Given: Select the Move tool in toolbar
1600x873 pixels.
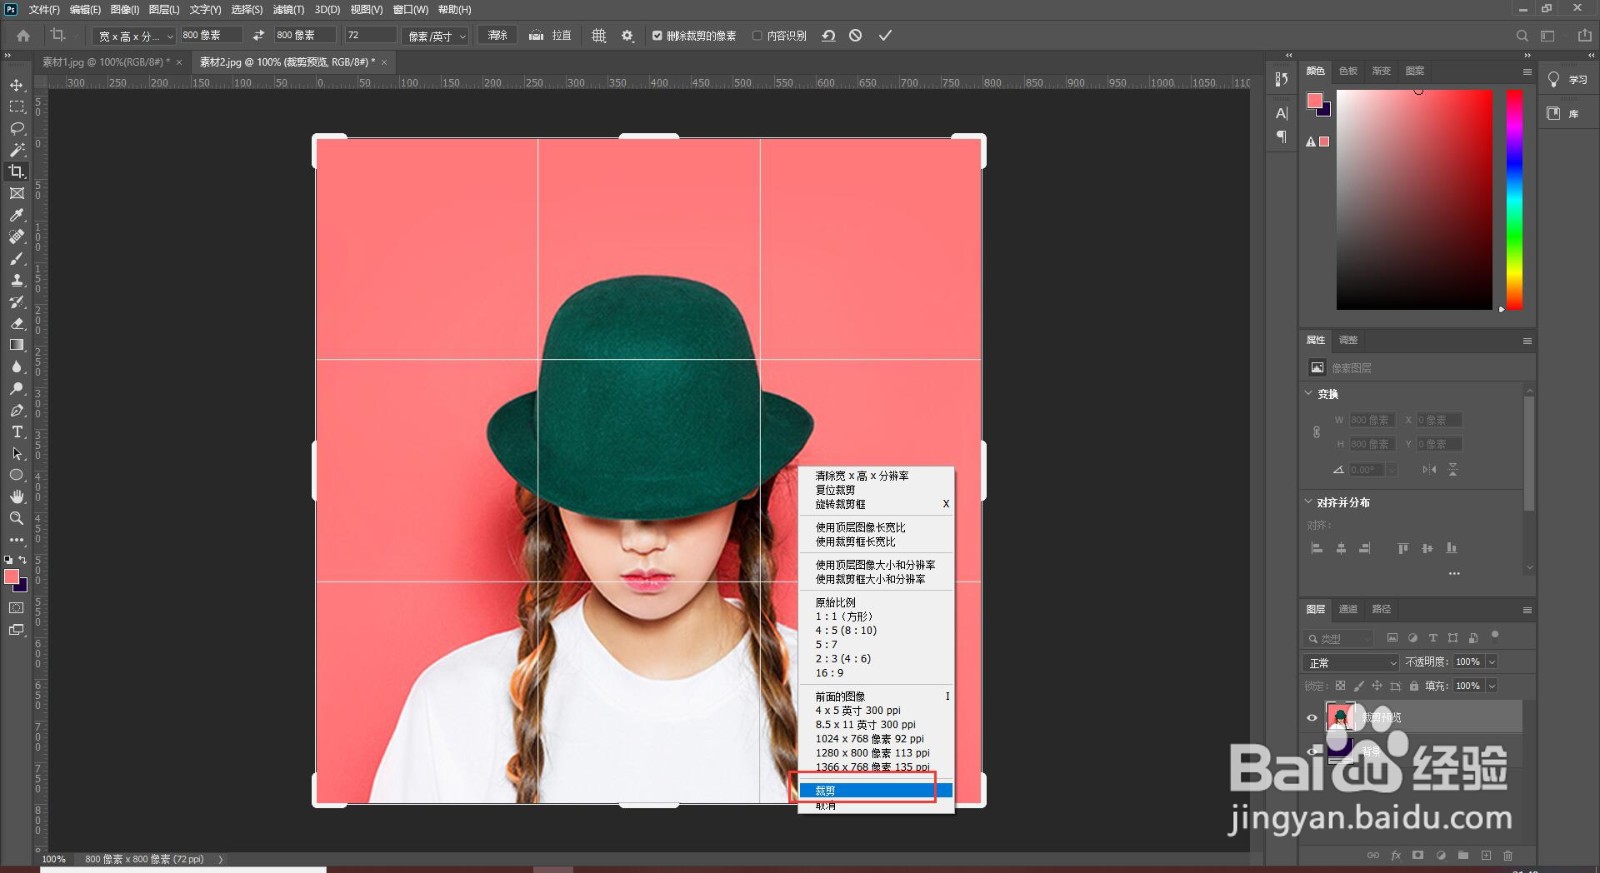Looking at the screenshot, I should click(x=17, y=85).
